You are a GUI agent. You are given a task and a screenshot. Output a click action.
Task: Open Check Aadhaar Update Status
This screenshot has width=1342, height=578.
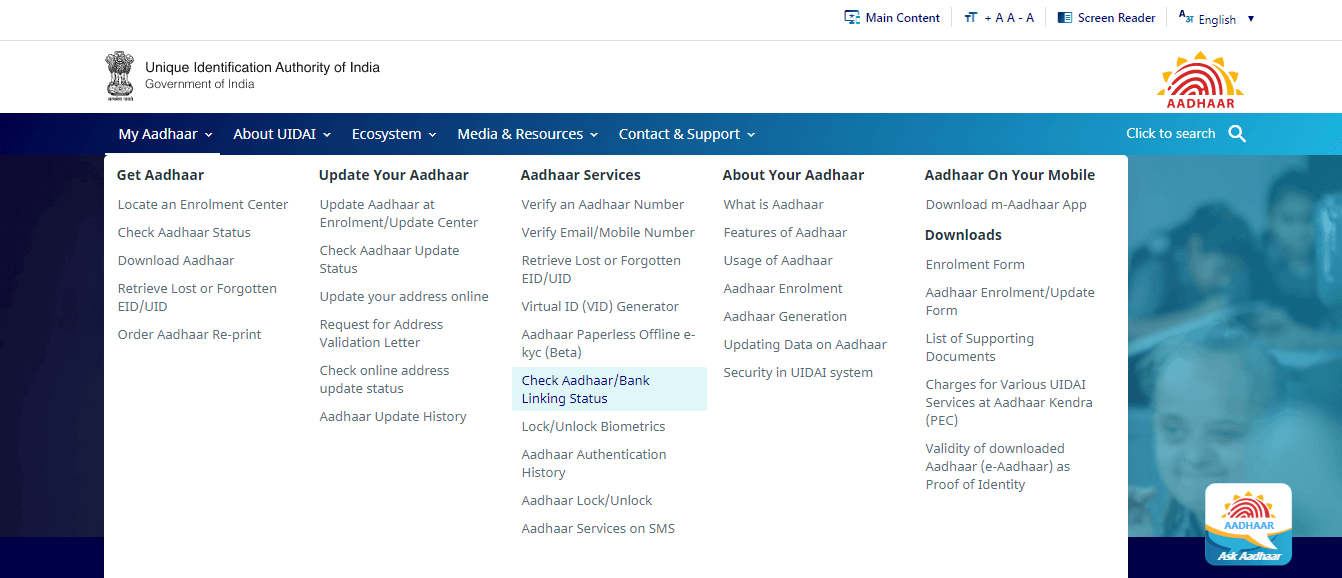(x=389, y=259)
